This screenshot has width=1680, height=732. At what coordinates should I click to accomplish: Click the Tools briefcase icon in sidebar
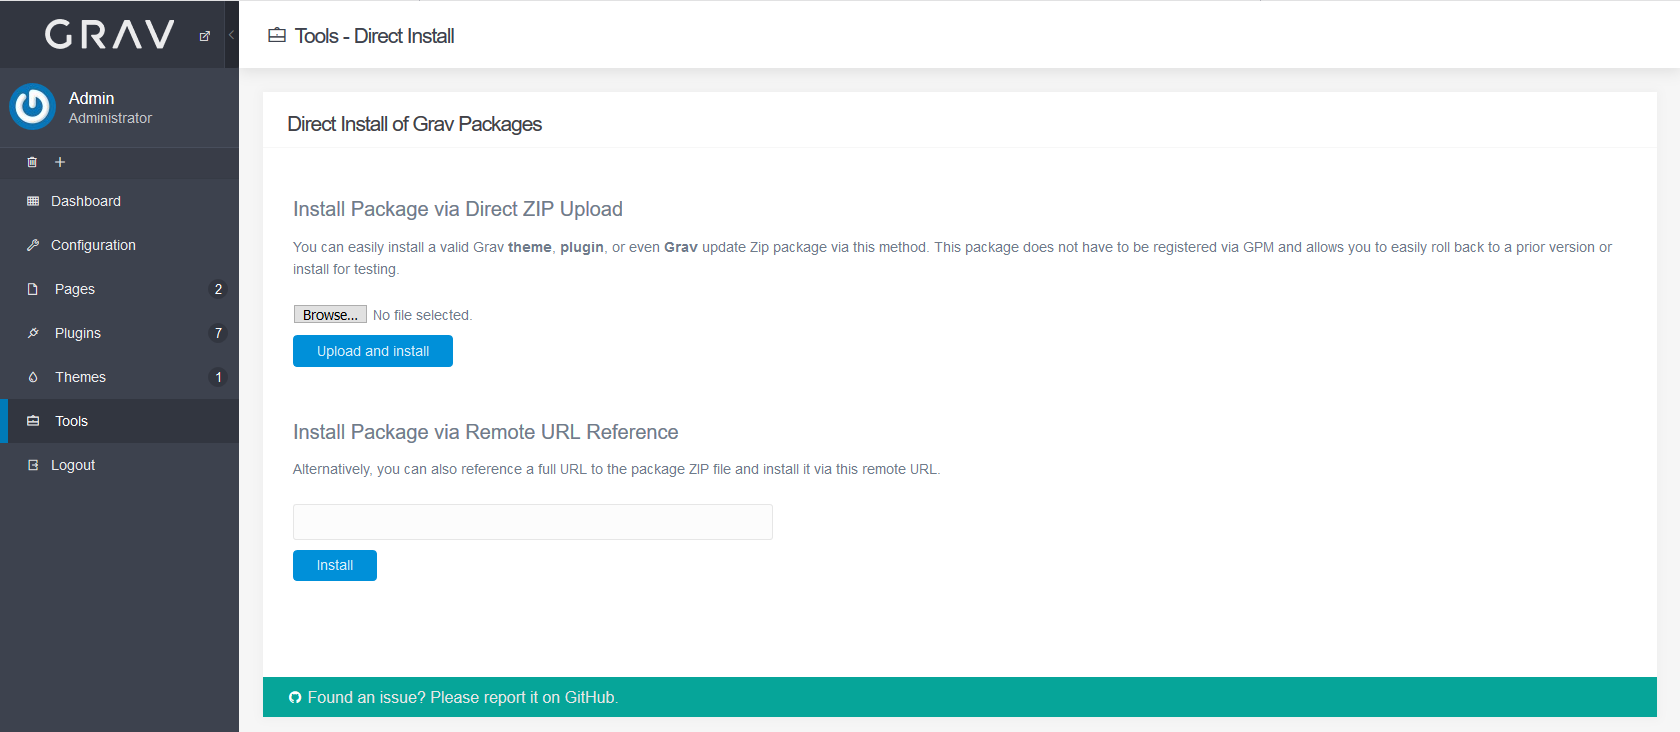pyautogui.click(x=33, y=421)
